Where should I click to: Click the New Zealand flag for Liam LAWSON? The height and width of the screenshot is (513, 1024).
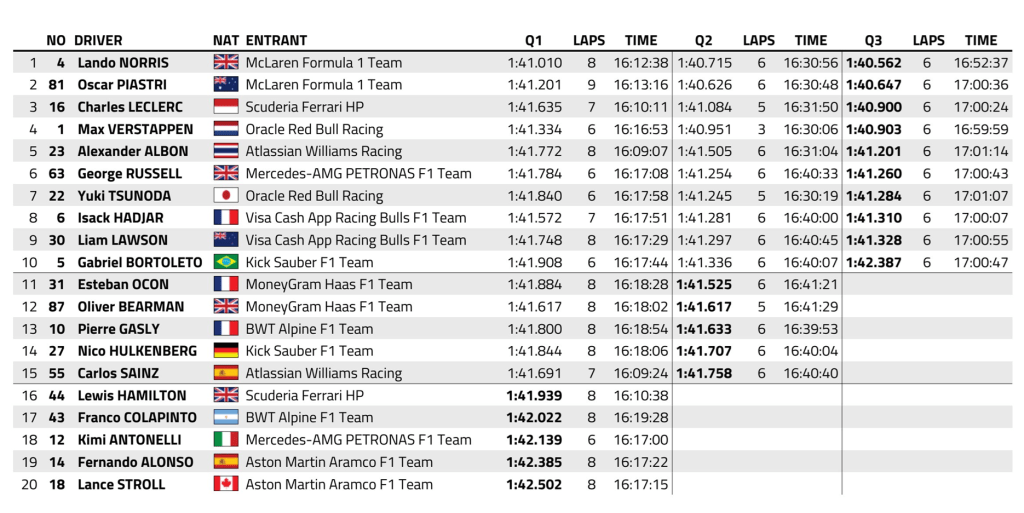(226, 240)
